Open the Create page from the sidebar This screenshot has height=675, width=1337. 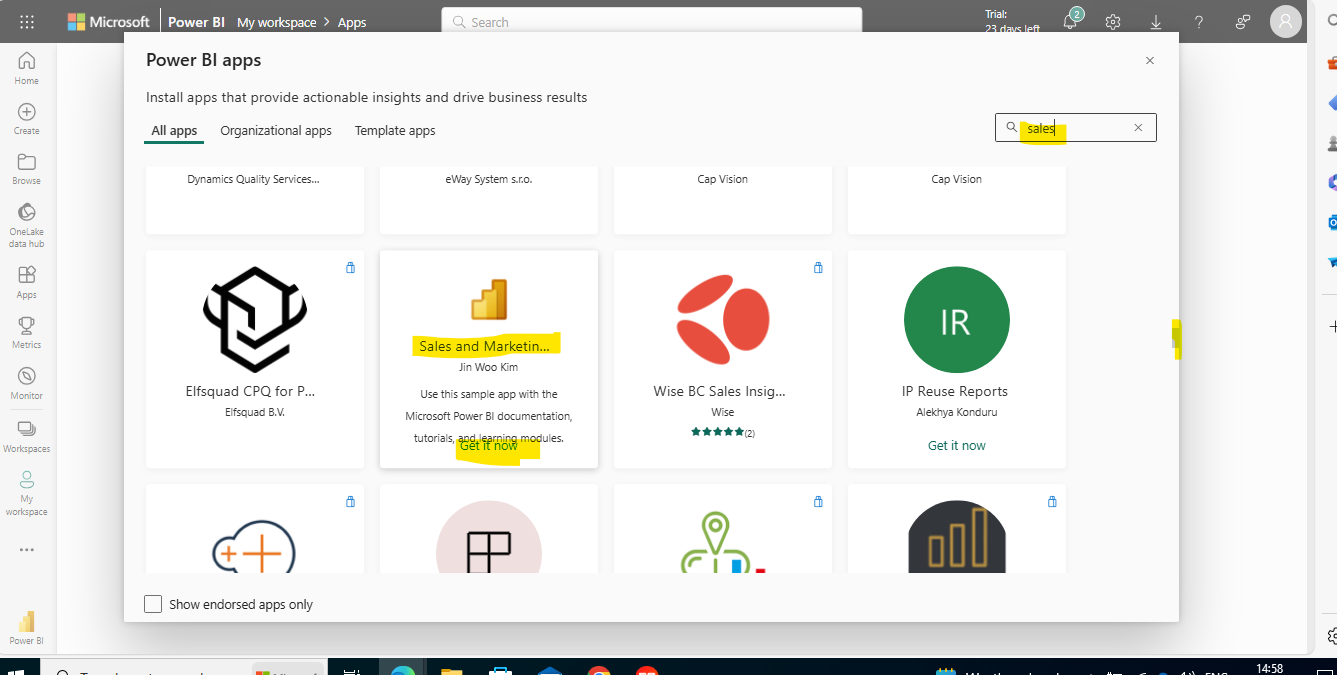click(x=27, y=119)
